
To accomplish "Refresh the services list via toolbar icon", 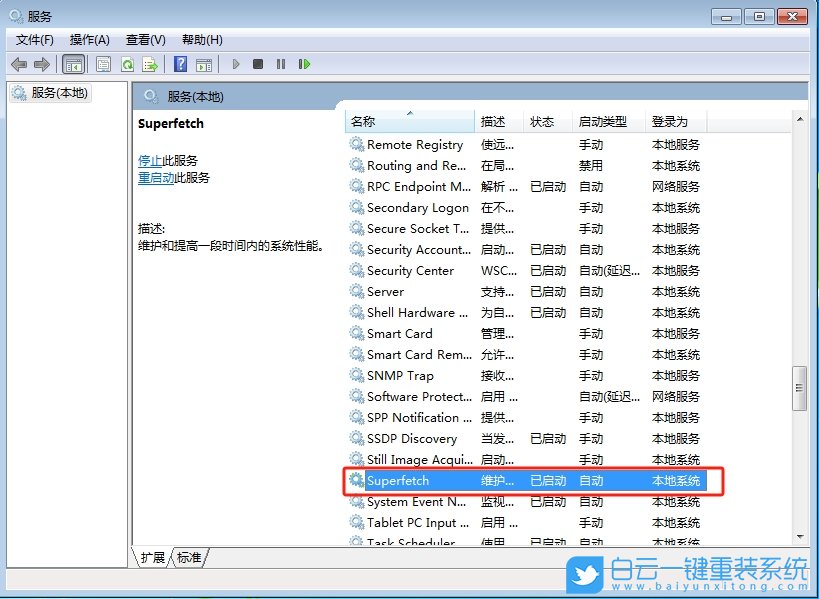I will click(128, 64).
